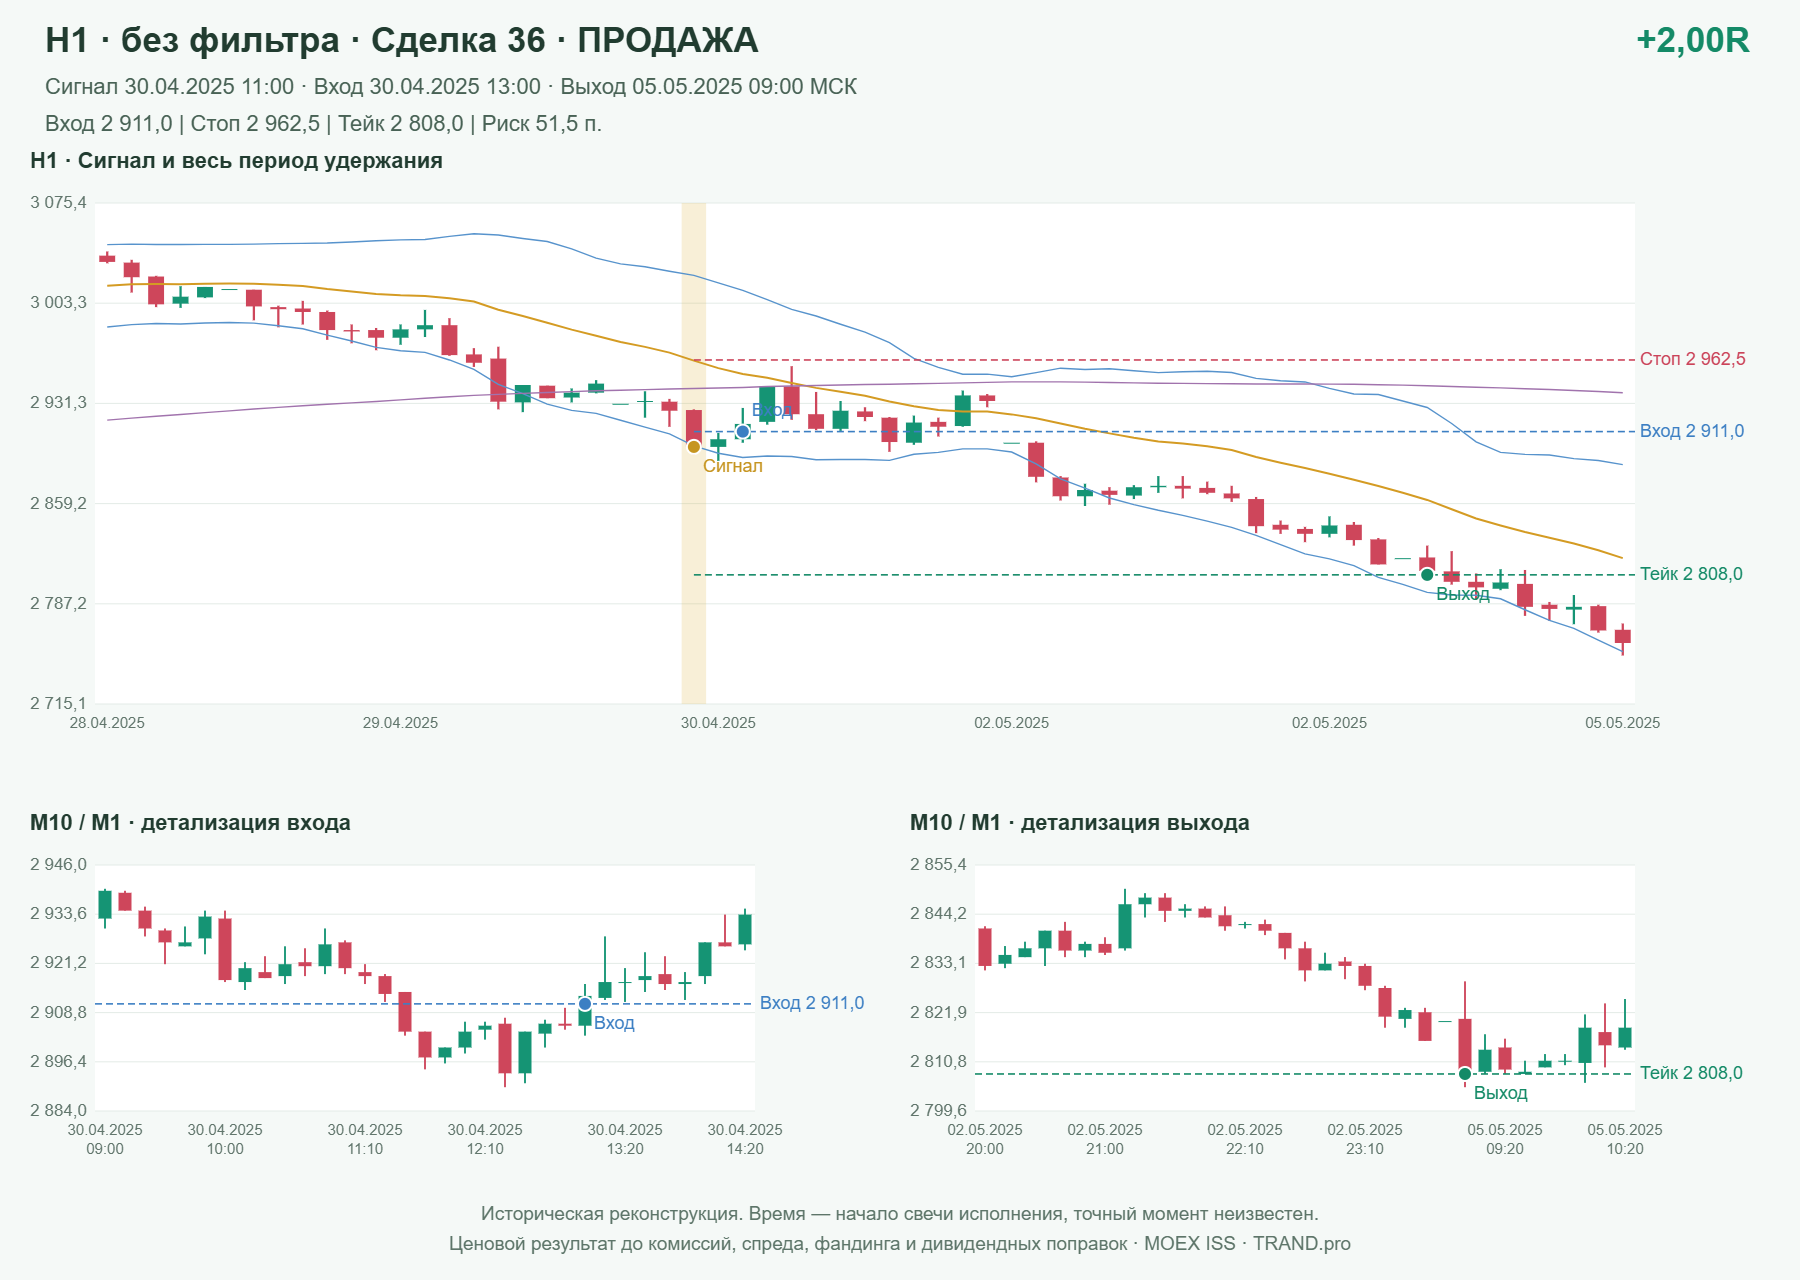Click the '30.04.2025 13:20' time label
Viewport: 1800px width, 1280px height.
click(625, 1139)
